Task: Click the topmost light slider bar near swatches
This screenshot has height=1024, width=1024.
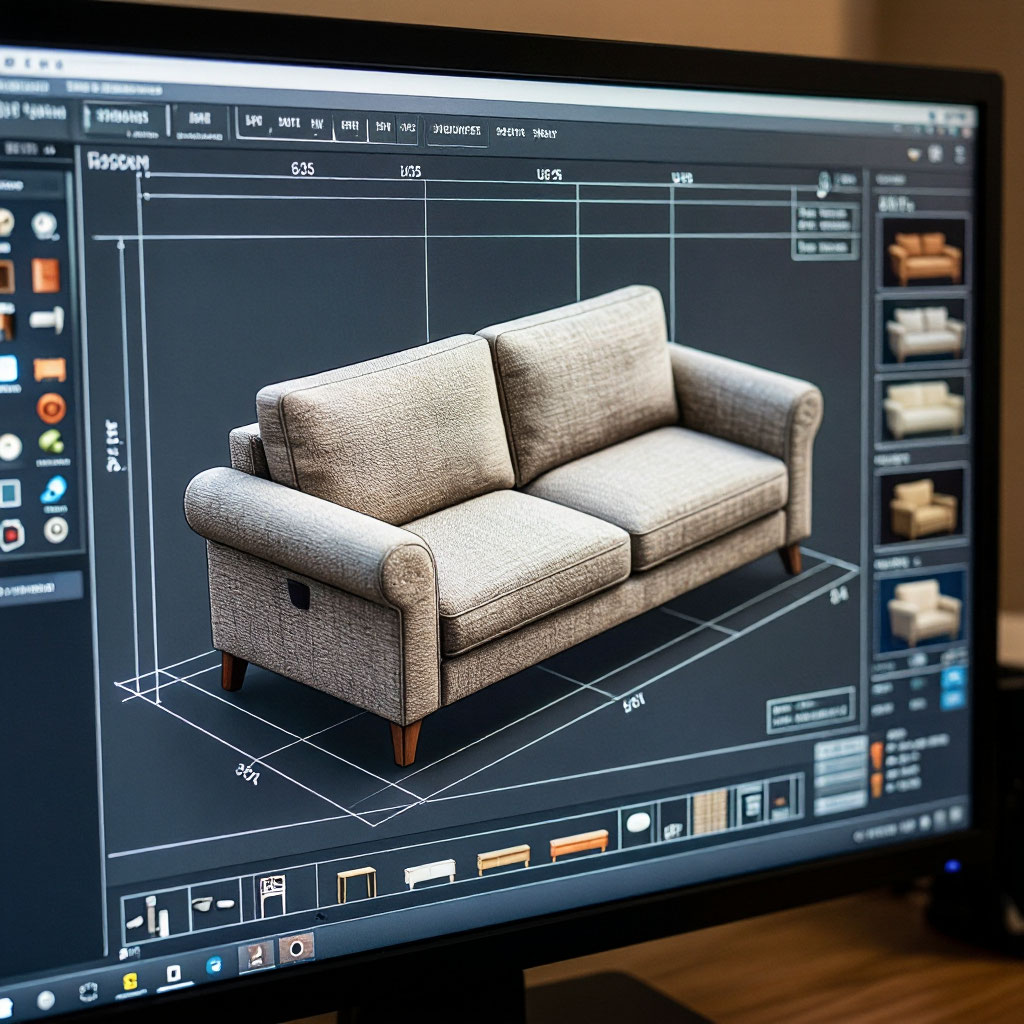Action: click(x=840, y=749)
